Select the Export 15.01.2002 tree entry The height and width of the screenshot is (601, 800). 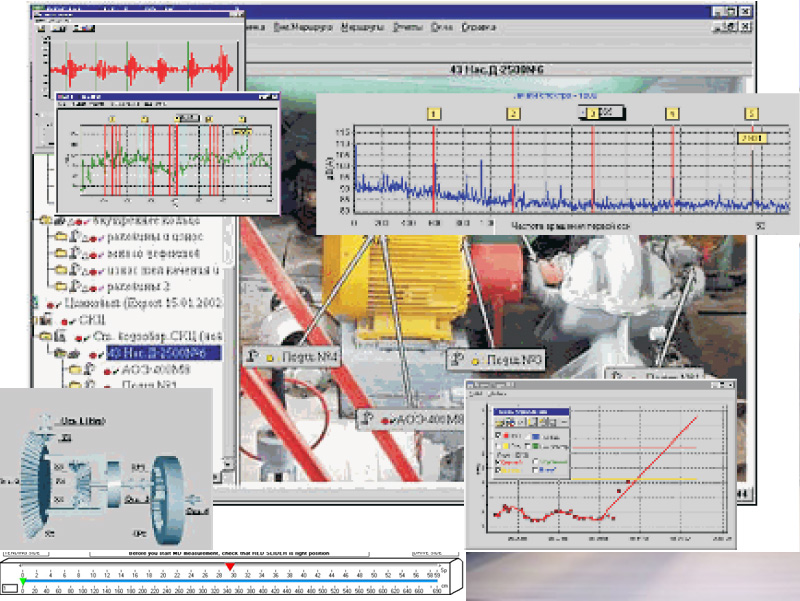coord(144,303)
